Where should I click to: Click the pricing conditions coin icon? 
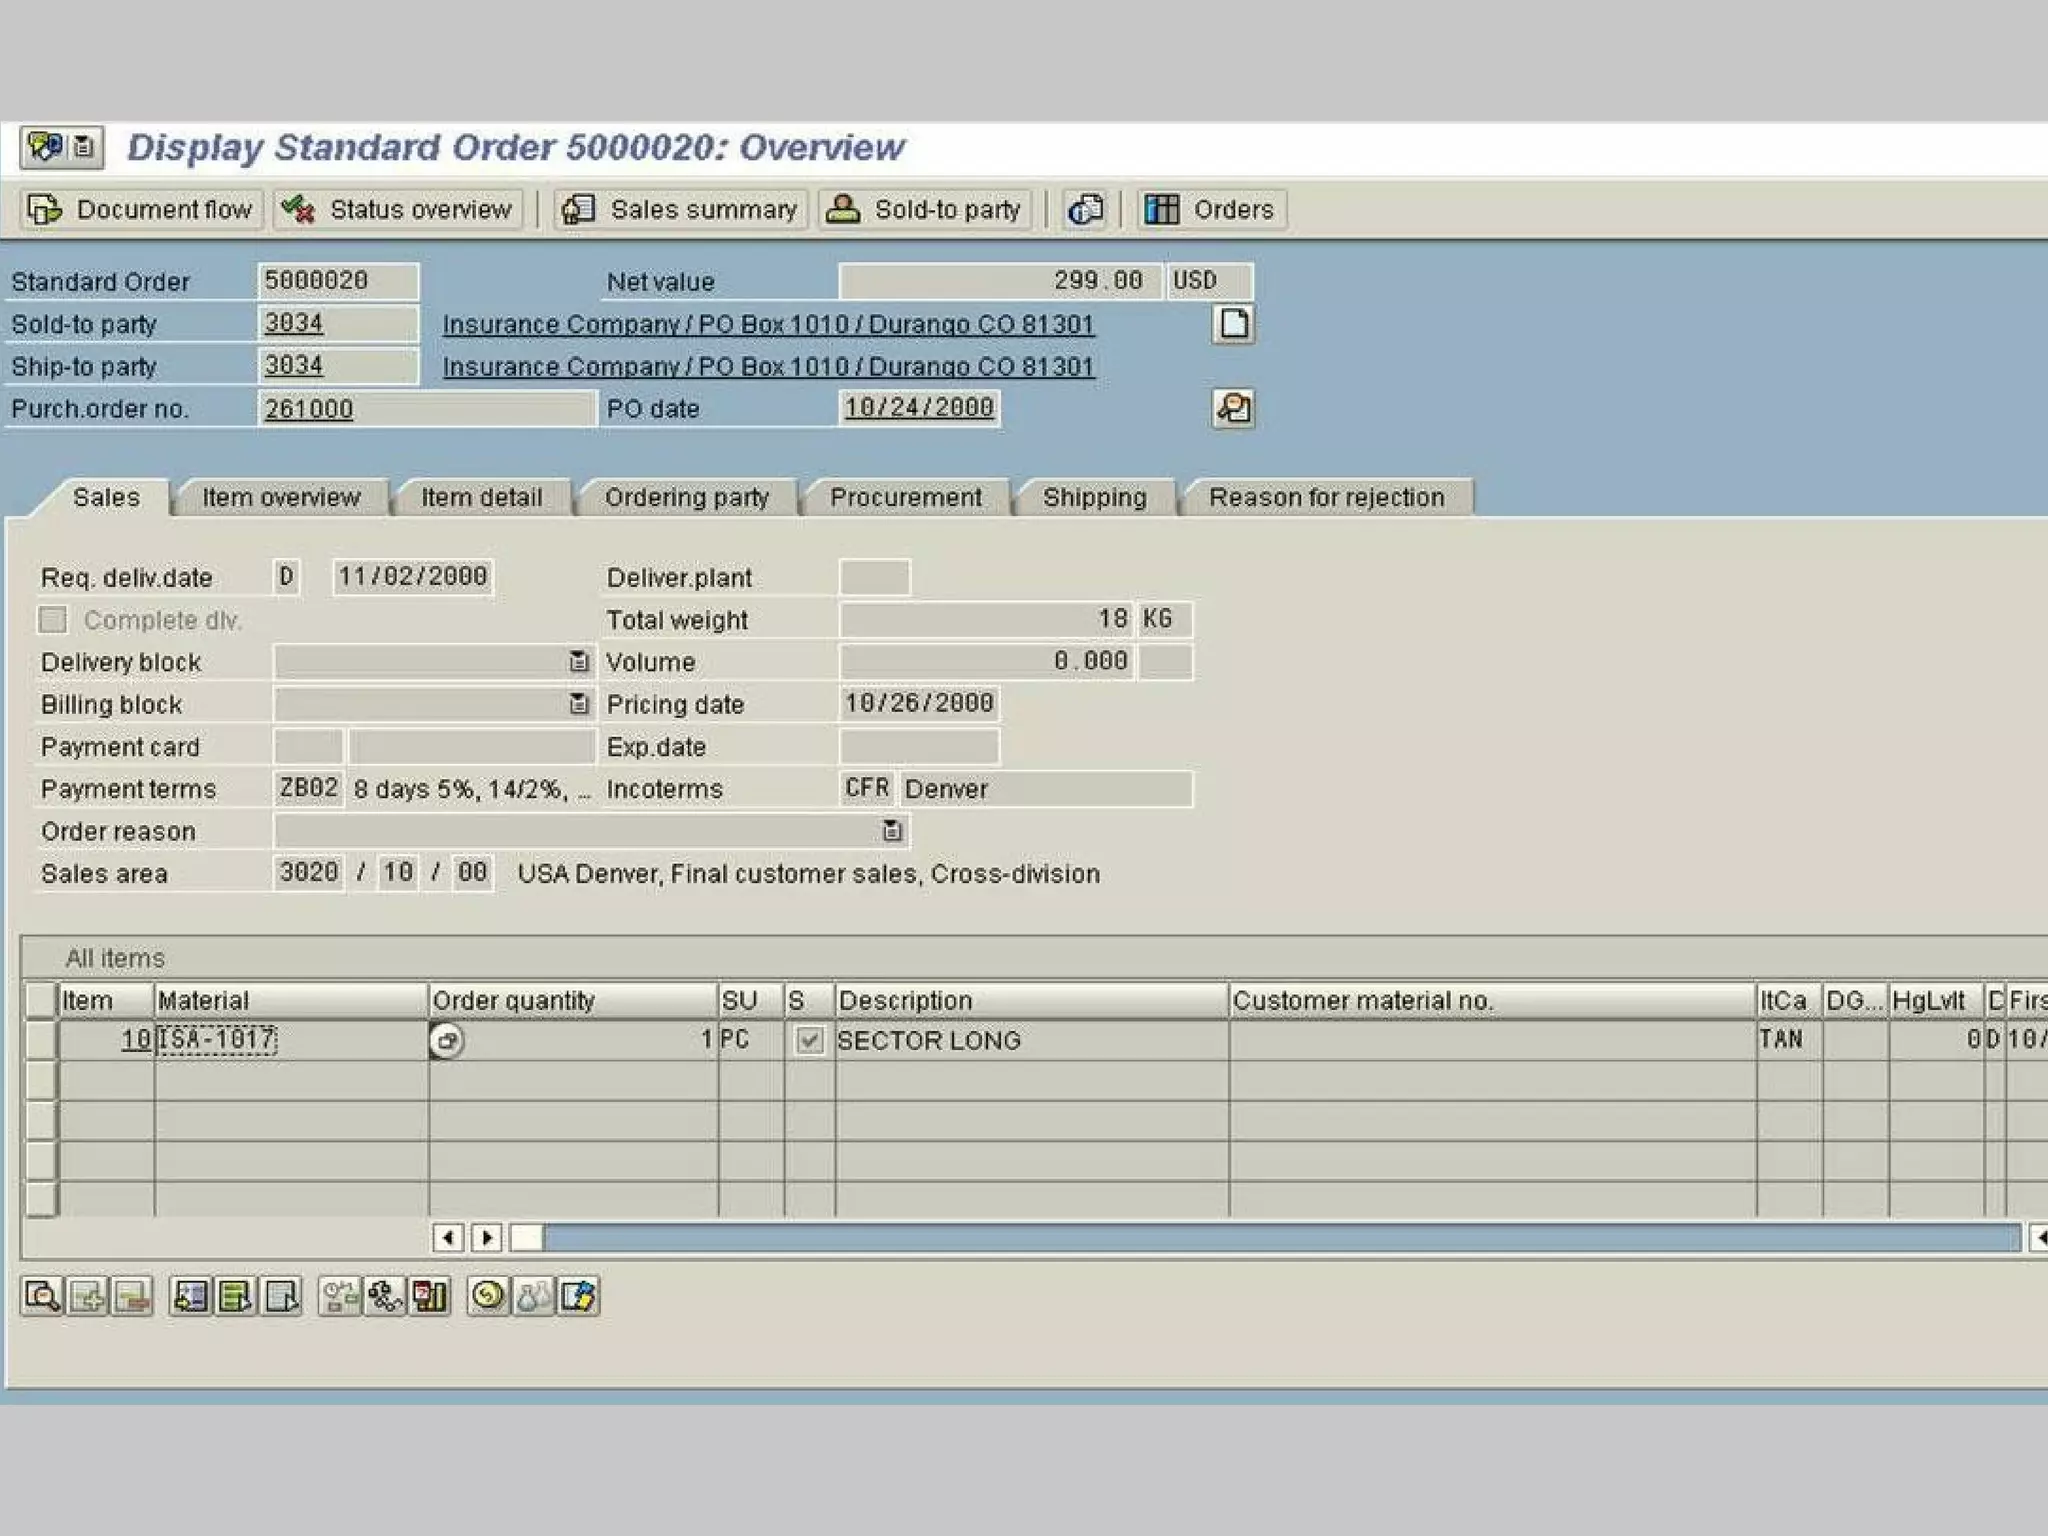(488, 1297)
